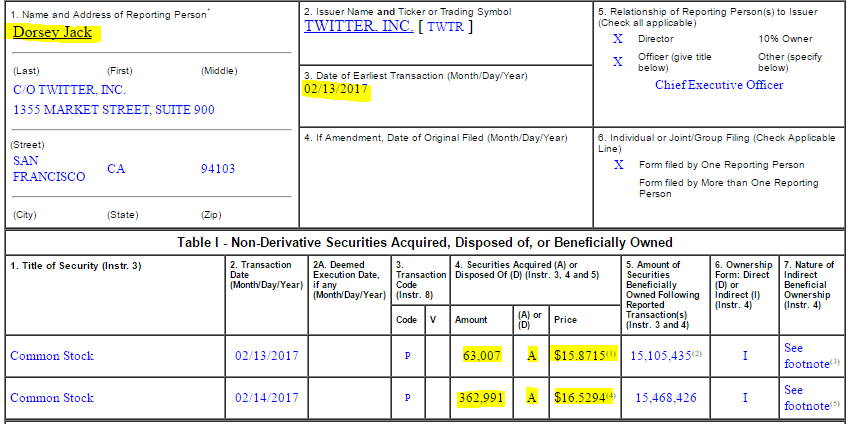Click the Table I heading

point(425,242)
